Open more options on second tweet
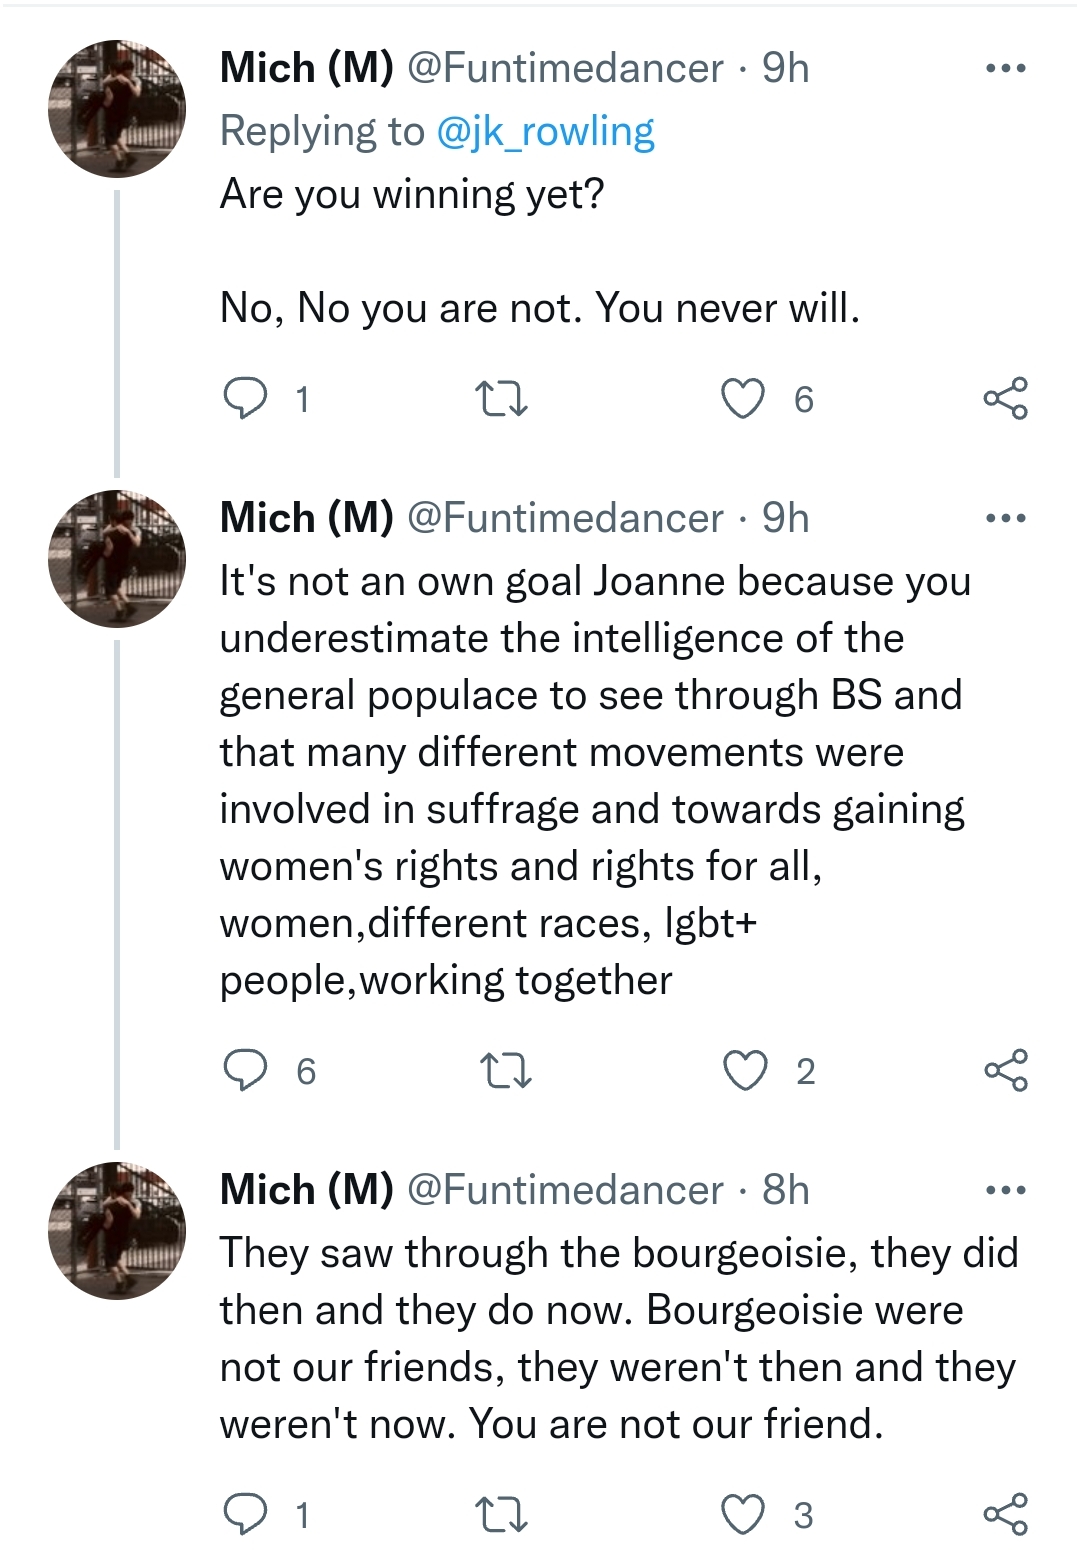 pyautogui.click(x=1006, y=518)
